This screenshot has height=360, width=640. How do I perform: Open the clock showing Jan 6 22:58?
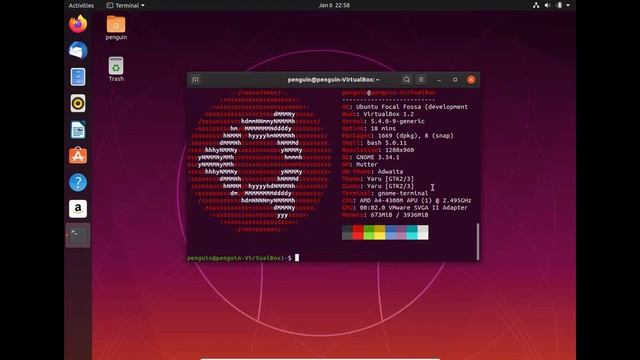coord(334,5)
